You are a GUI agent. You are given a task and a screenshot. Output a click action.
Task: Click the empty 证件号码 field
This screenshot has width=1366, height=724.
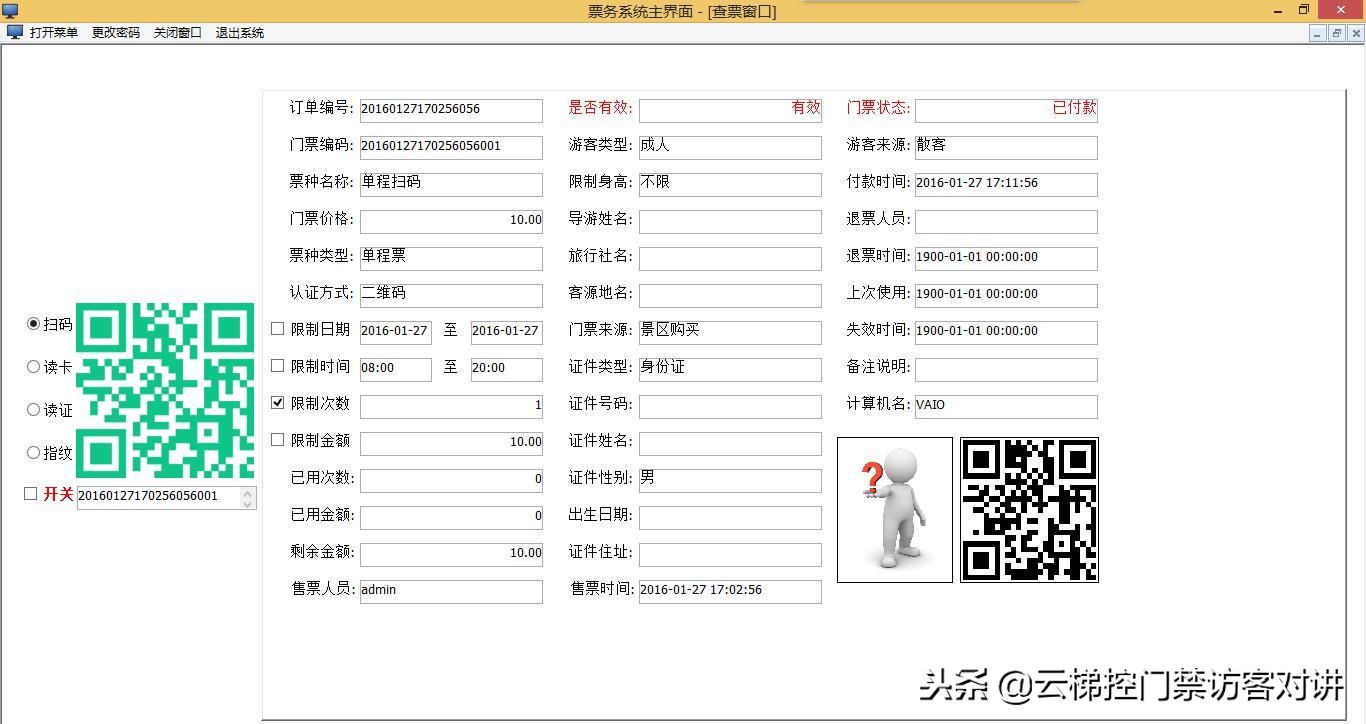(730, 406)
